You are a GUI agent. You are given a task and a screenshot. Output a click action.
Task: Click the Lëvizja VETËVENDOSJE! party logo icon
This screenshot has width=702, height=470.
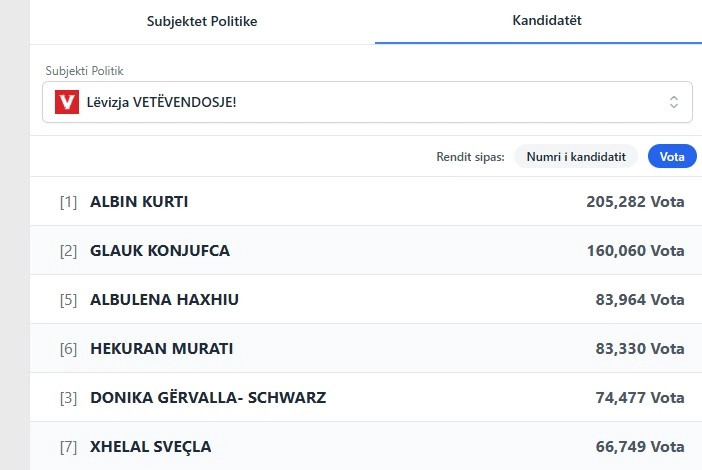coord(67,102)
